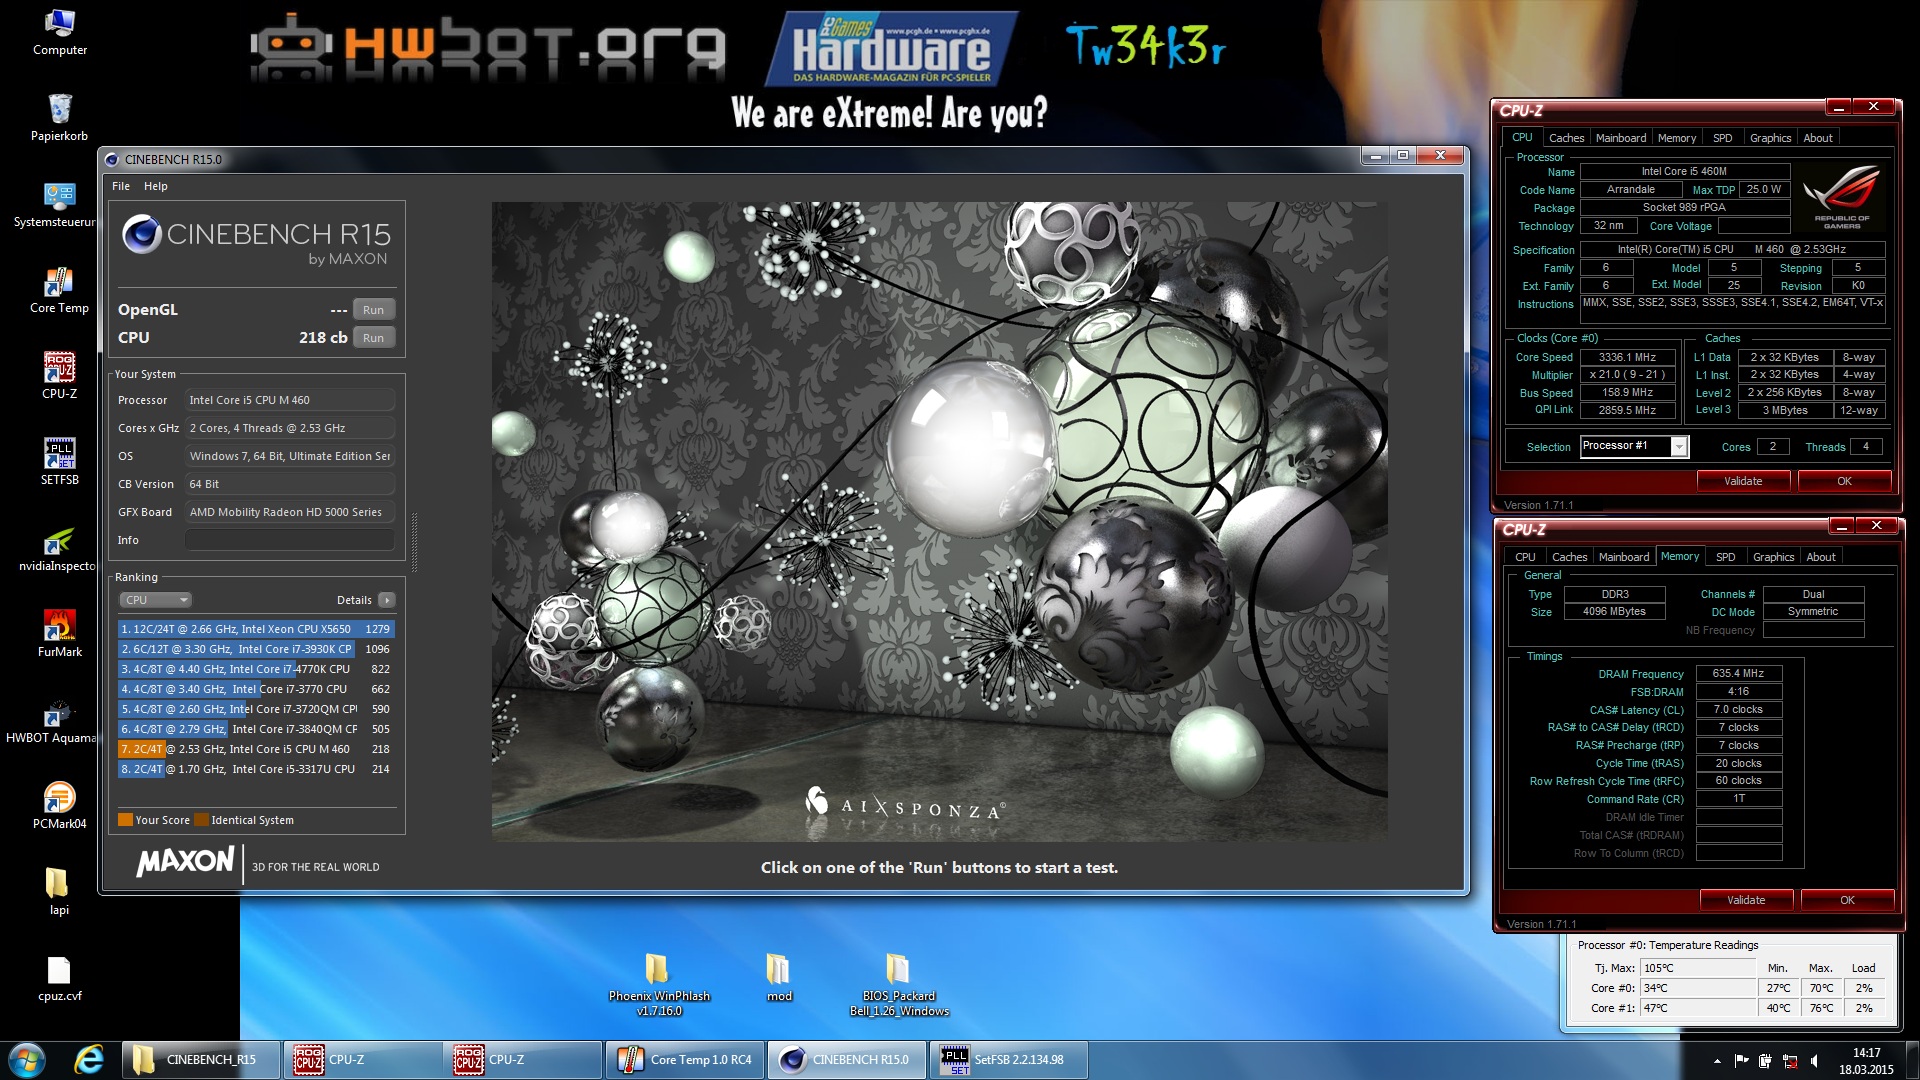1920x1080 pixels.
Task: Click Validate in upper CPU-Z window
Action: [x=1743, y=481]
